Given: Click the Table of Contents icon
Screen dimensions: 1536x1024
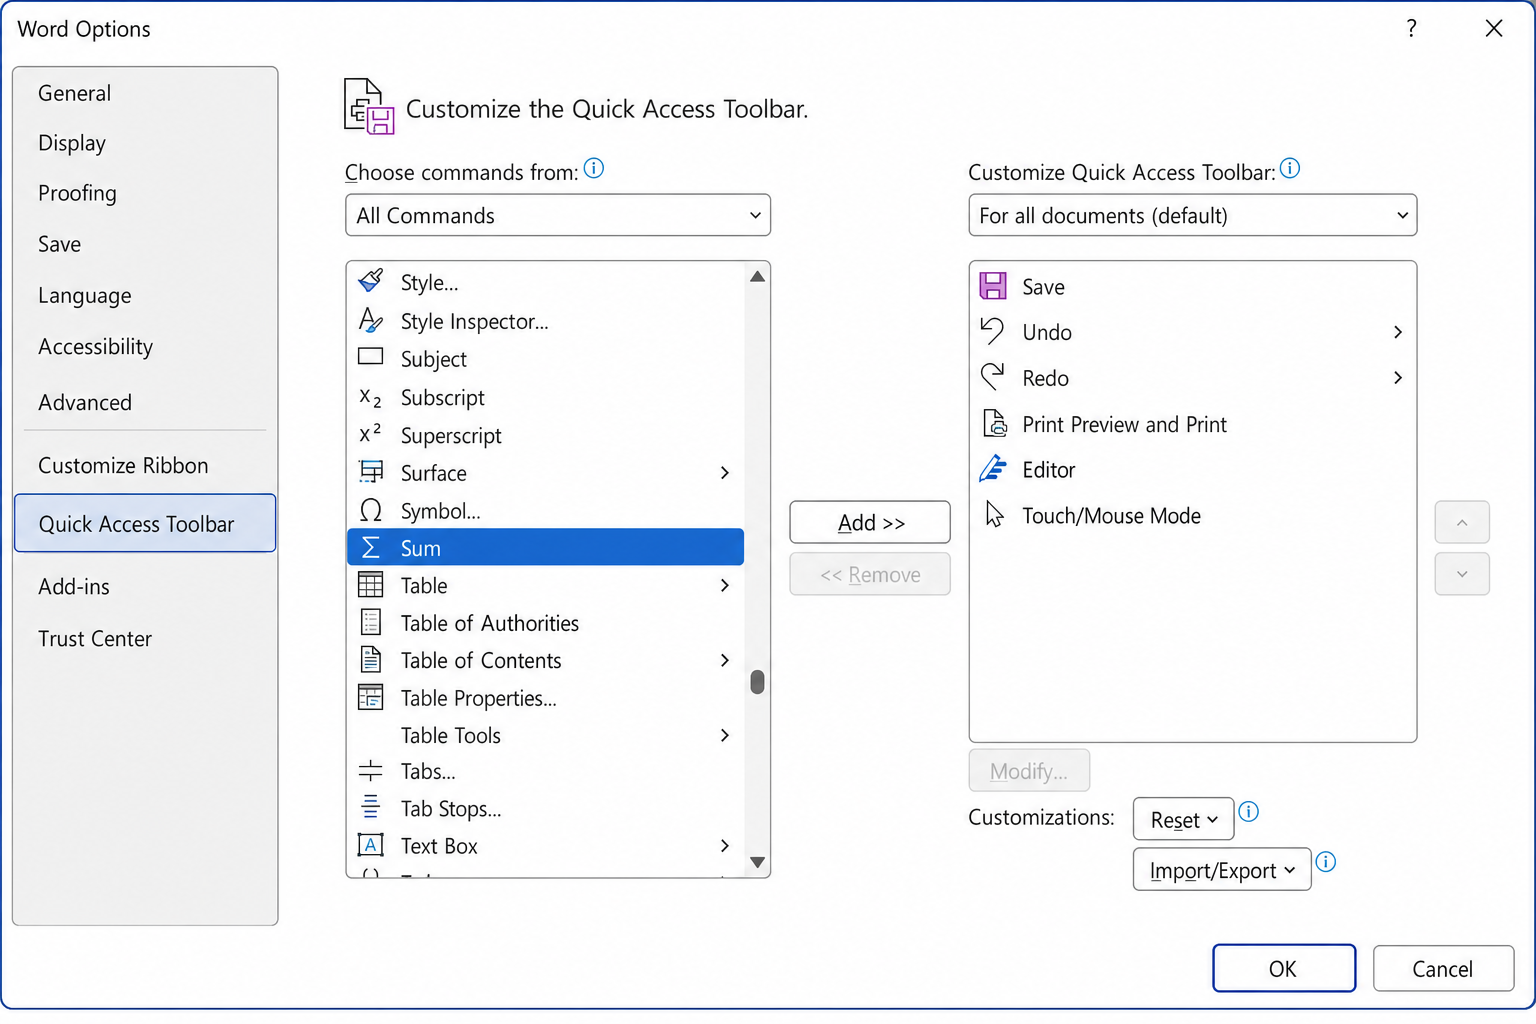Looking at the screenshot, I should point(371,660).
